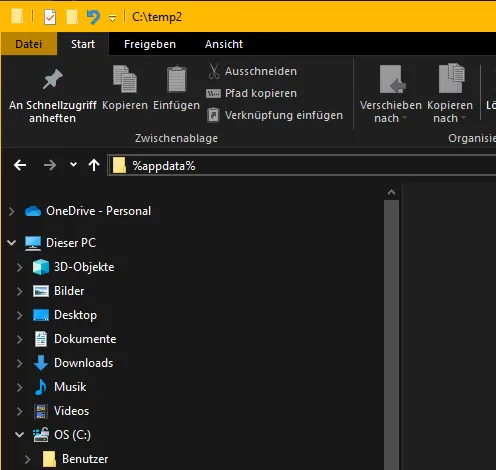Image resolution: width=496 pixels, height=470 pixels.
Task: Click the address bar containing %appdata%
Action: click(x=302, y=165)
